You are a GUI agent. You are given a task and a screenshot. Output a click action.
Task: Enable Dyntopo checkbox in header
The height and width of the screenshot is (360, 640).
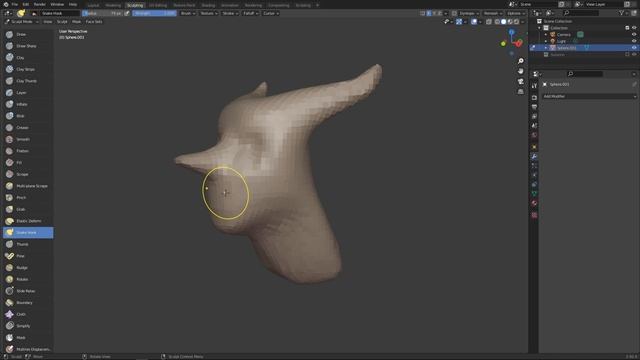tap(454, 13)
